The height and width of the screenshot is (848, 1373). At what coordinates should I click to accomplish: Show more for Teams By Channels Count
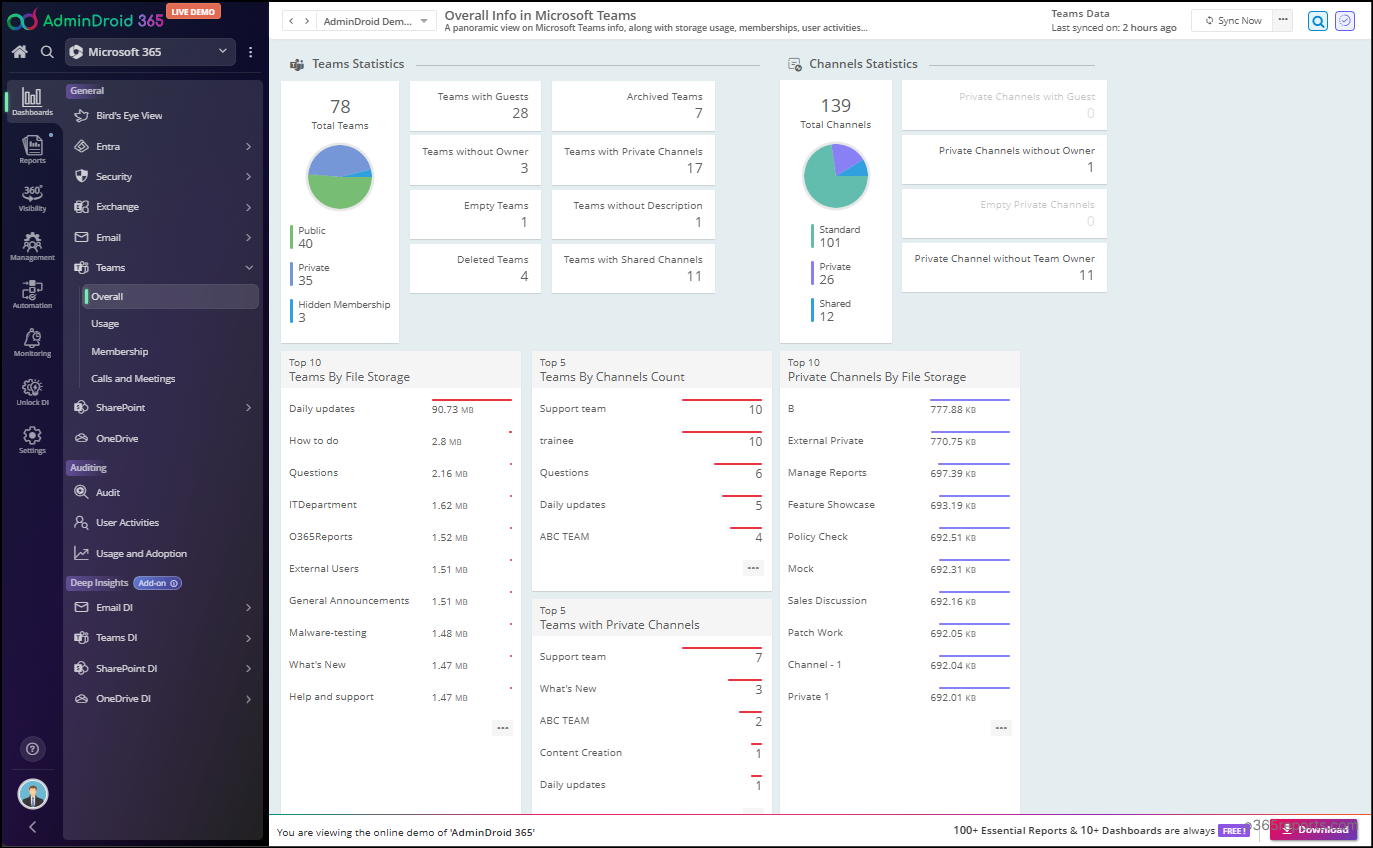click(x=753, y=568)
